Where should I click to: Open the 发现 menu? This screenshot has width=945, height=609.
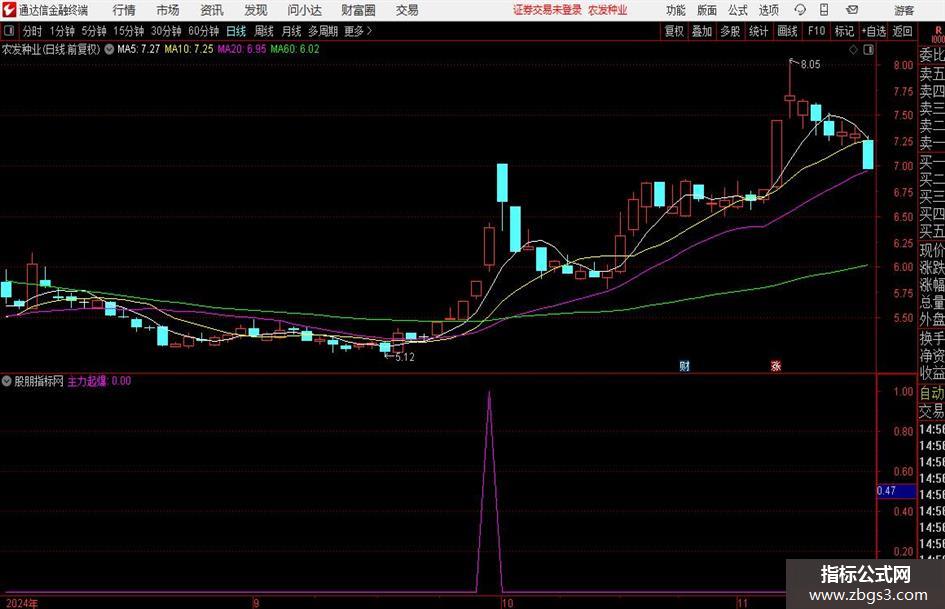[256, 10]
